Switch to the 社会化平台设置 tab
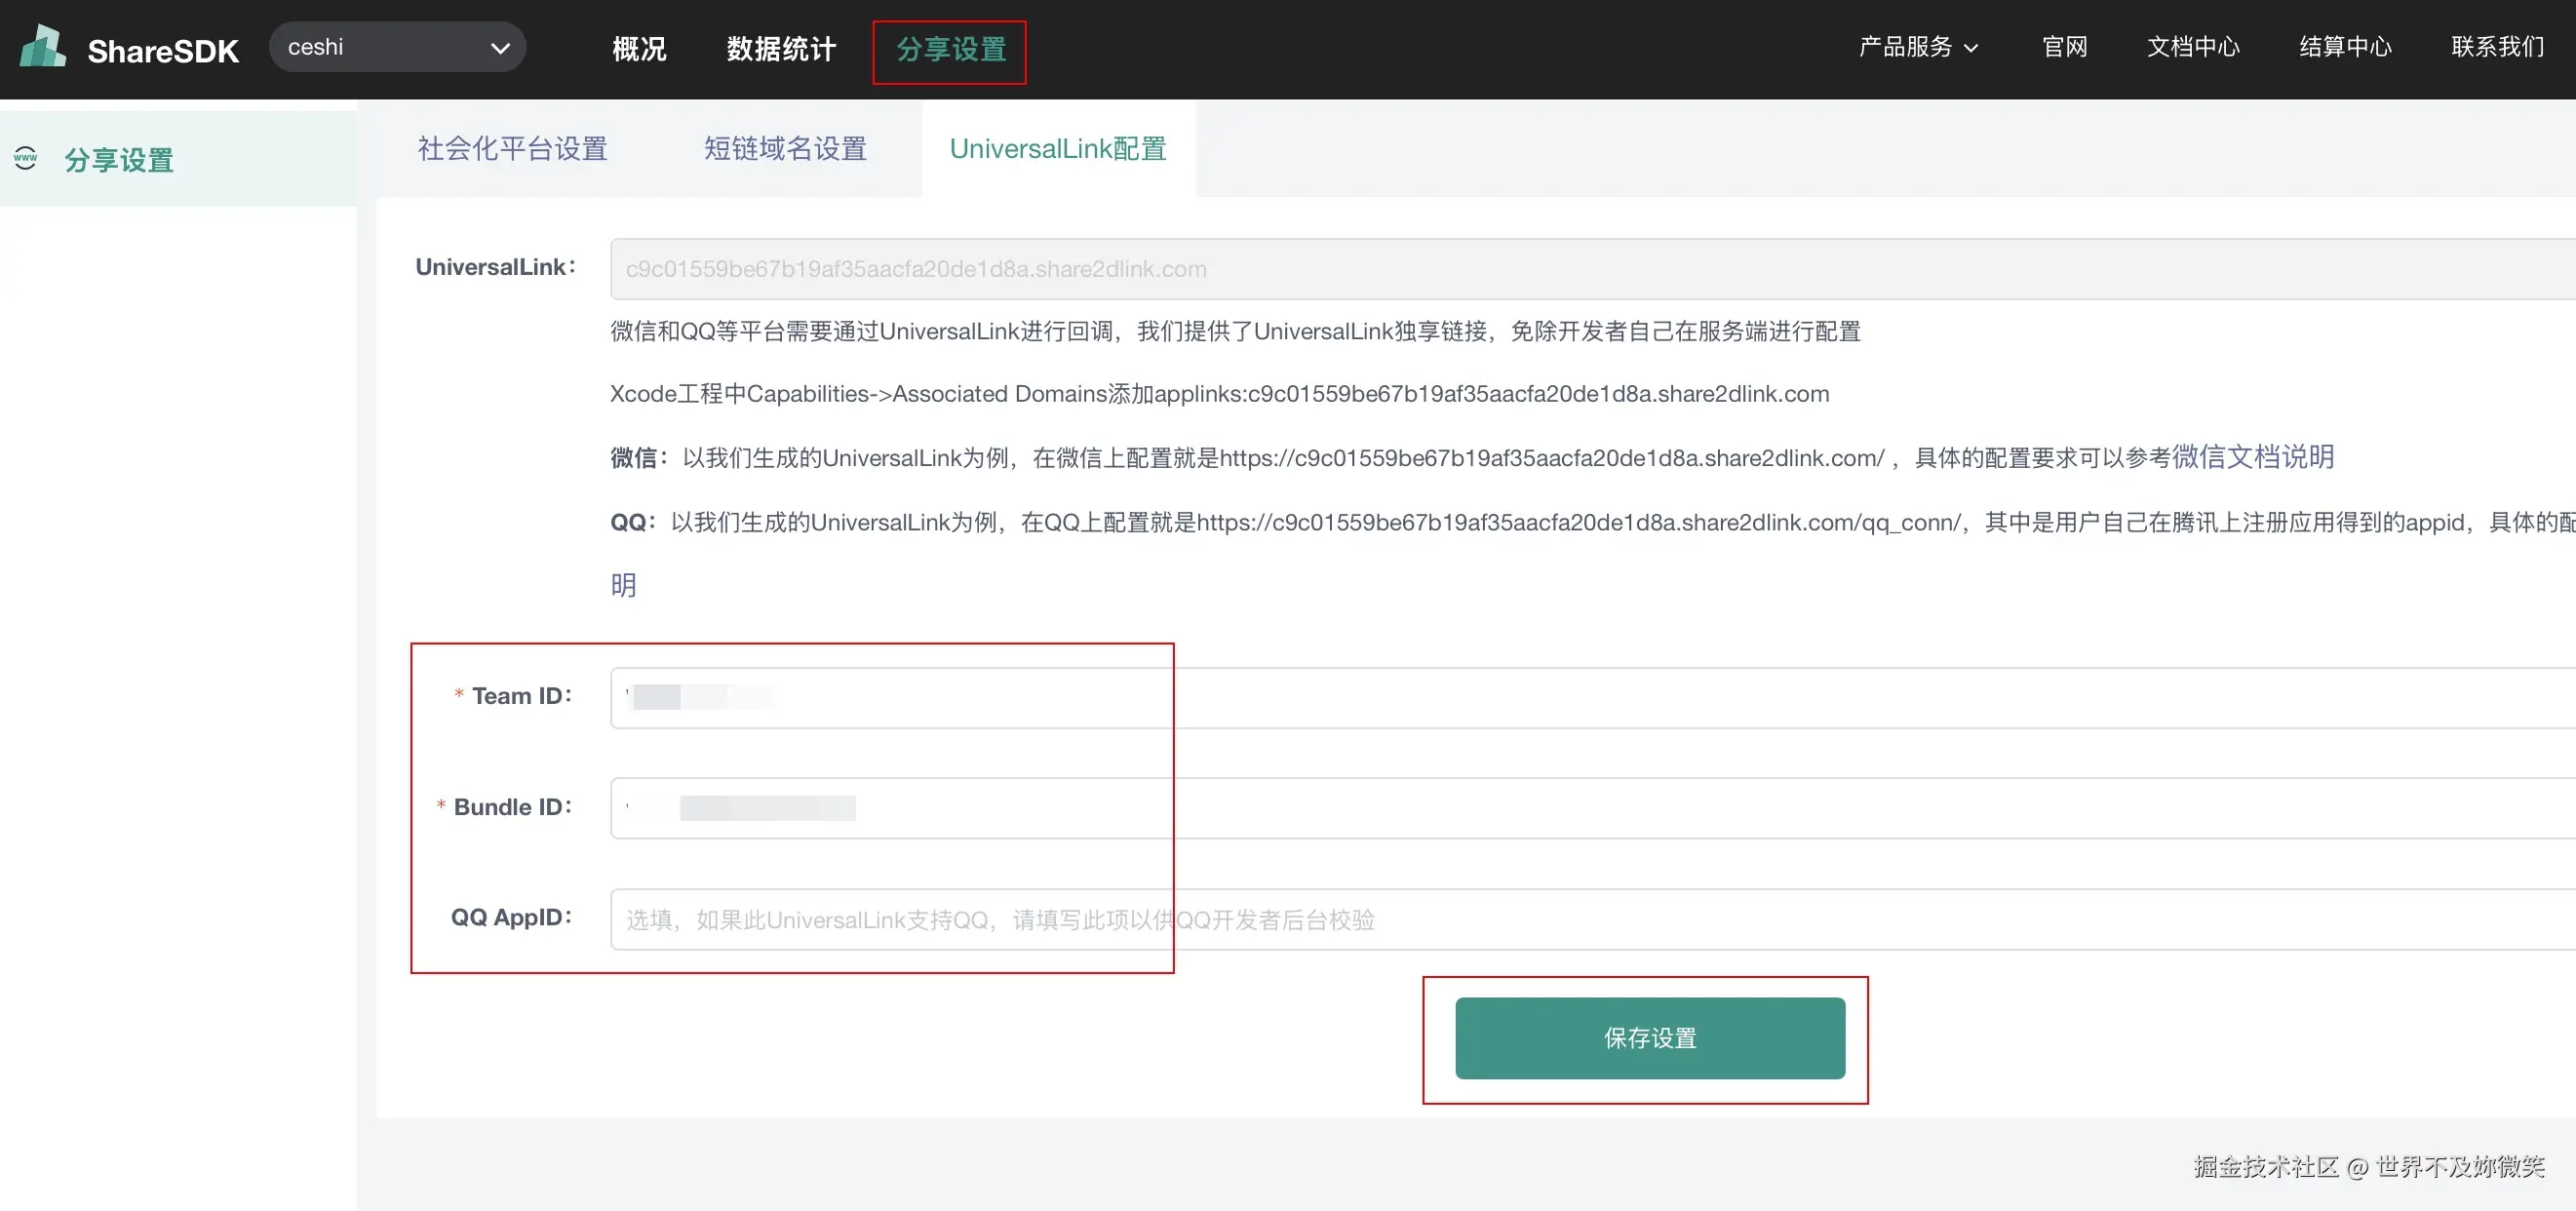This screenshot has height=1211, width=2576. (512, 148)
